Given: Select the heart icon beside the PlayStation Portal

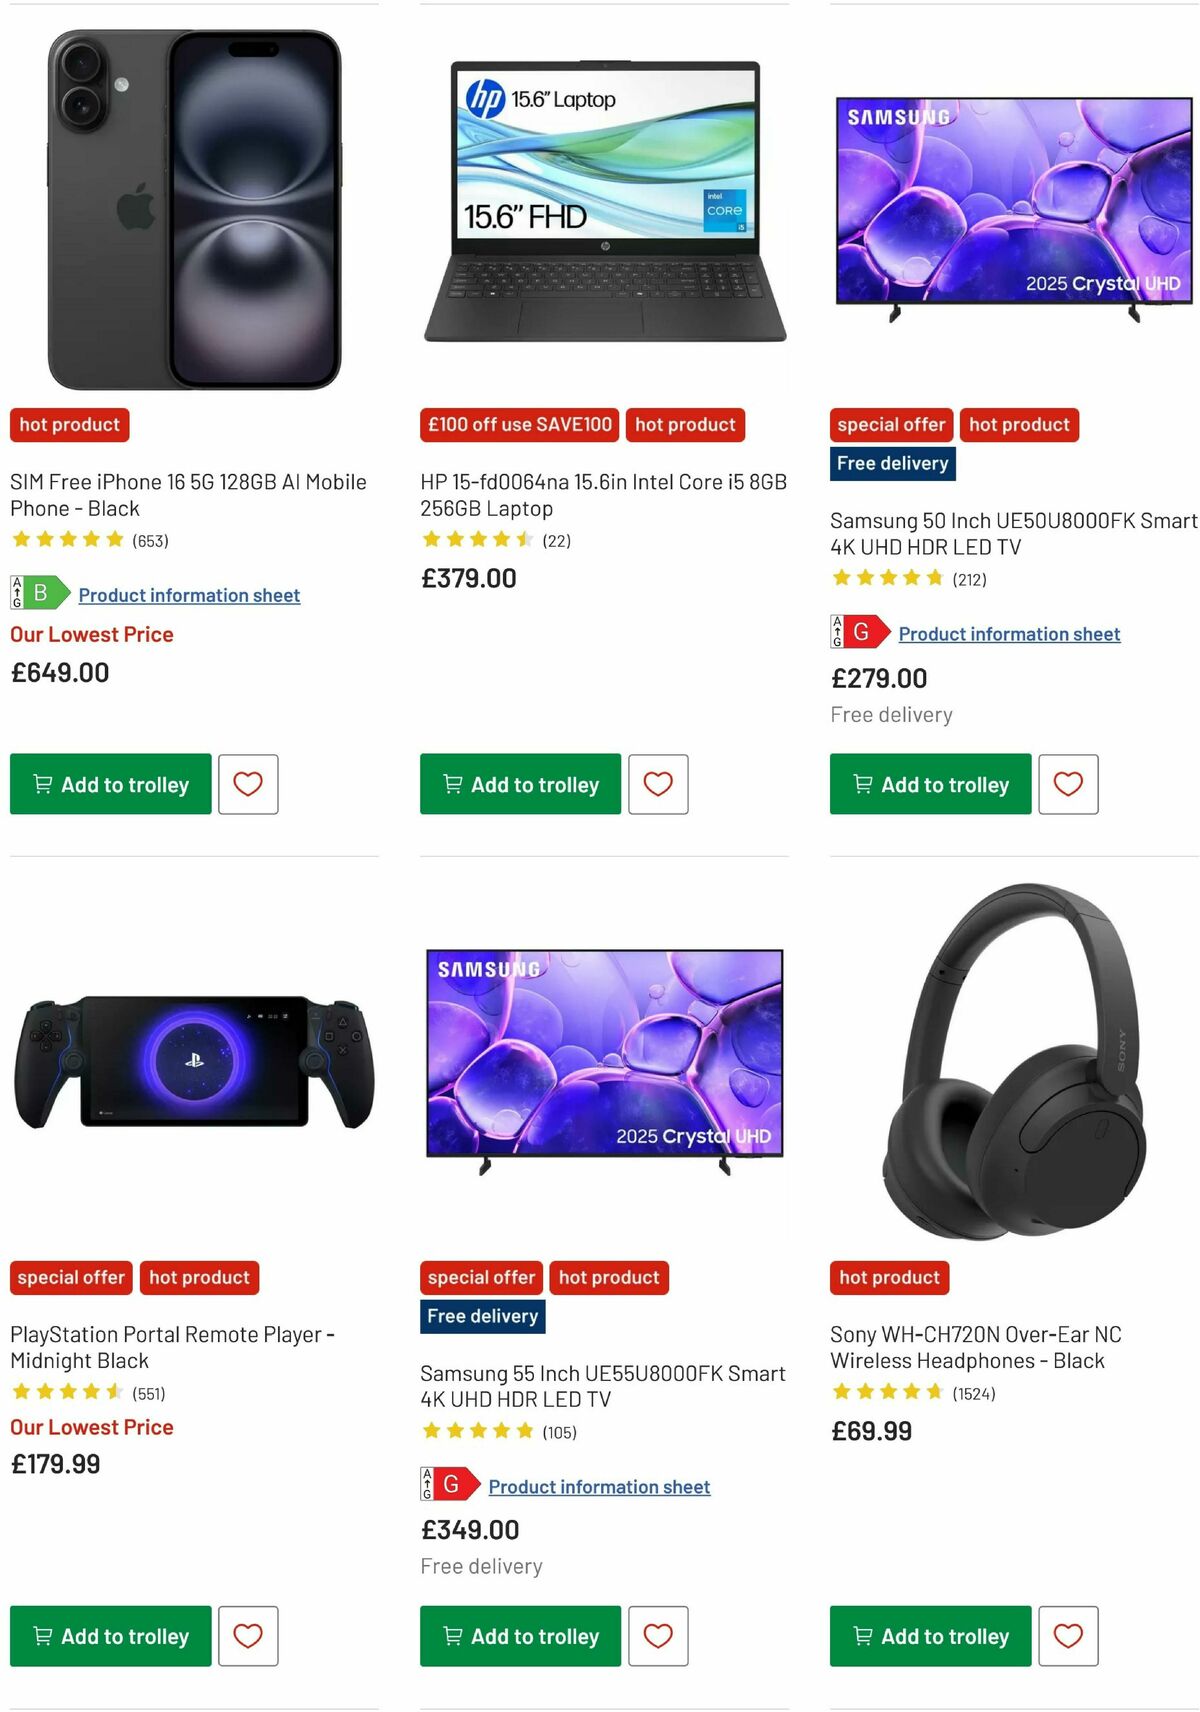Looking at the screenshot, I should [248, 1636].
